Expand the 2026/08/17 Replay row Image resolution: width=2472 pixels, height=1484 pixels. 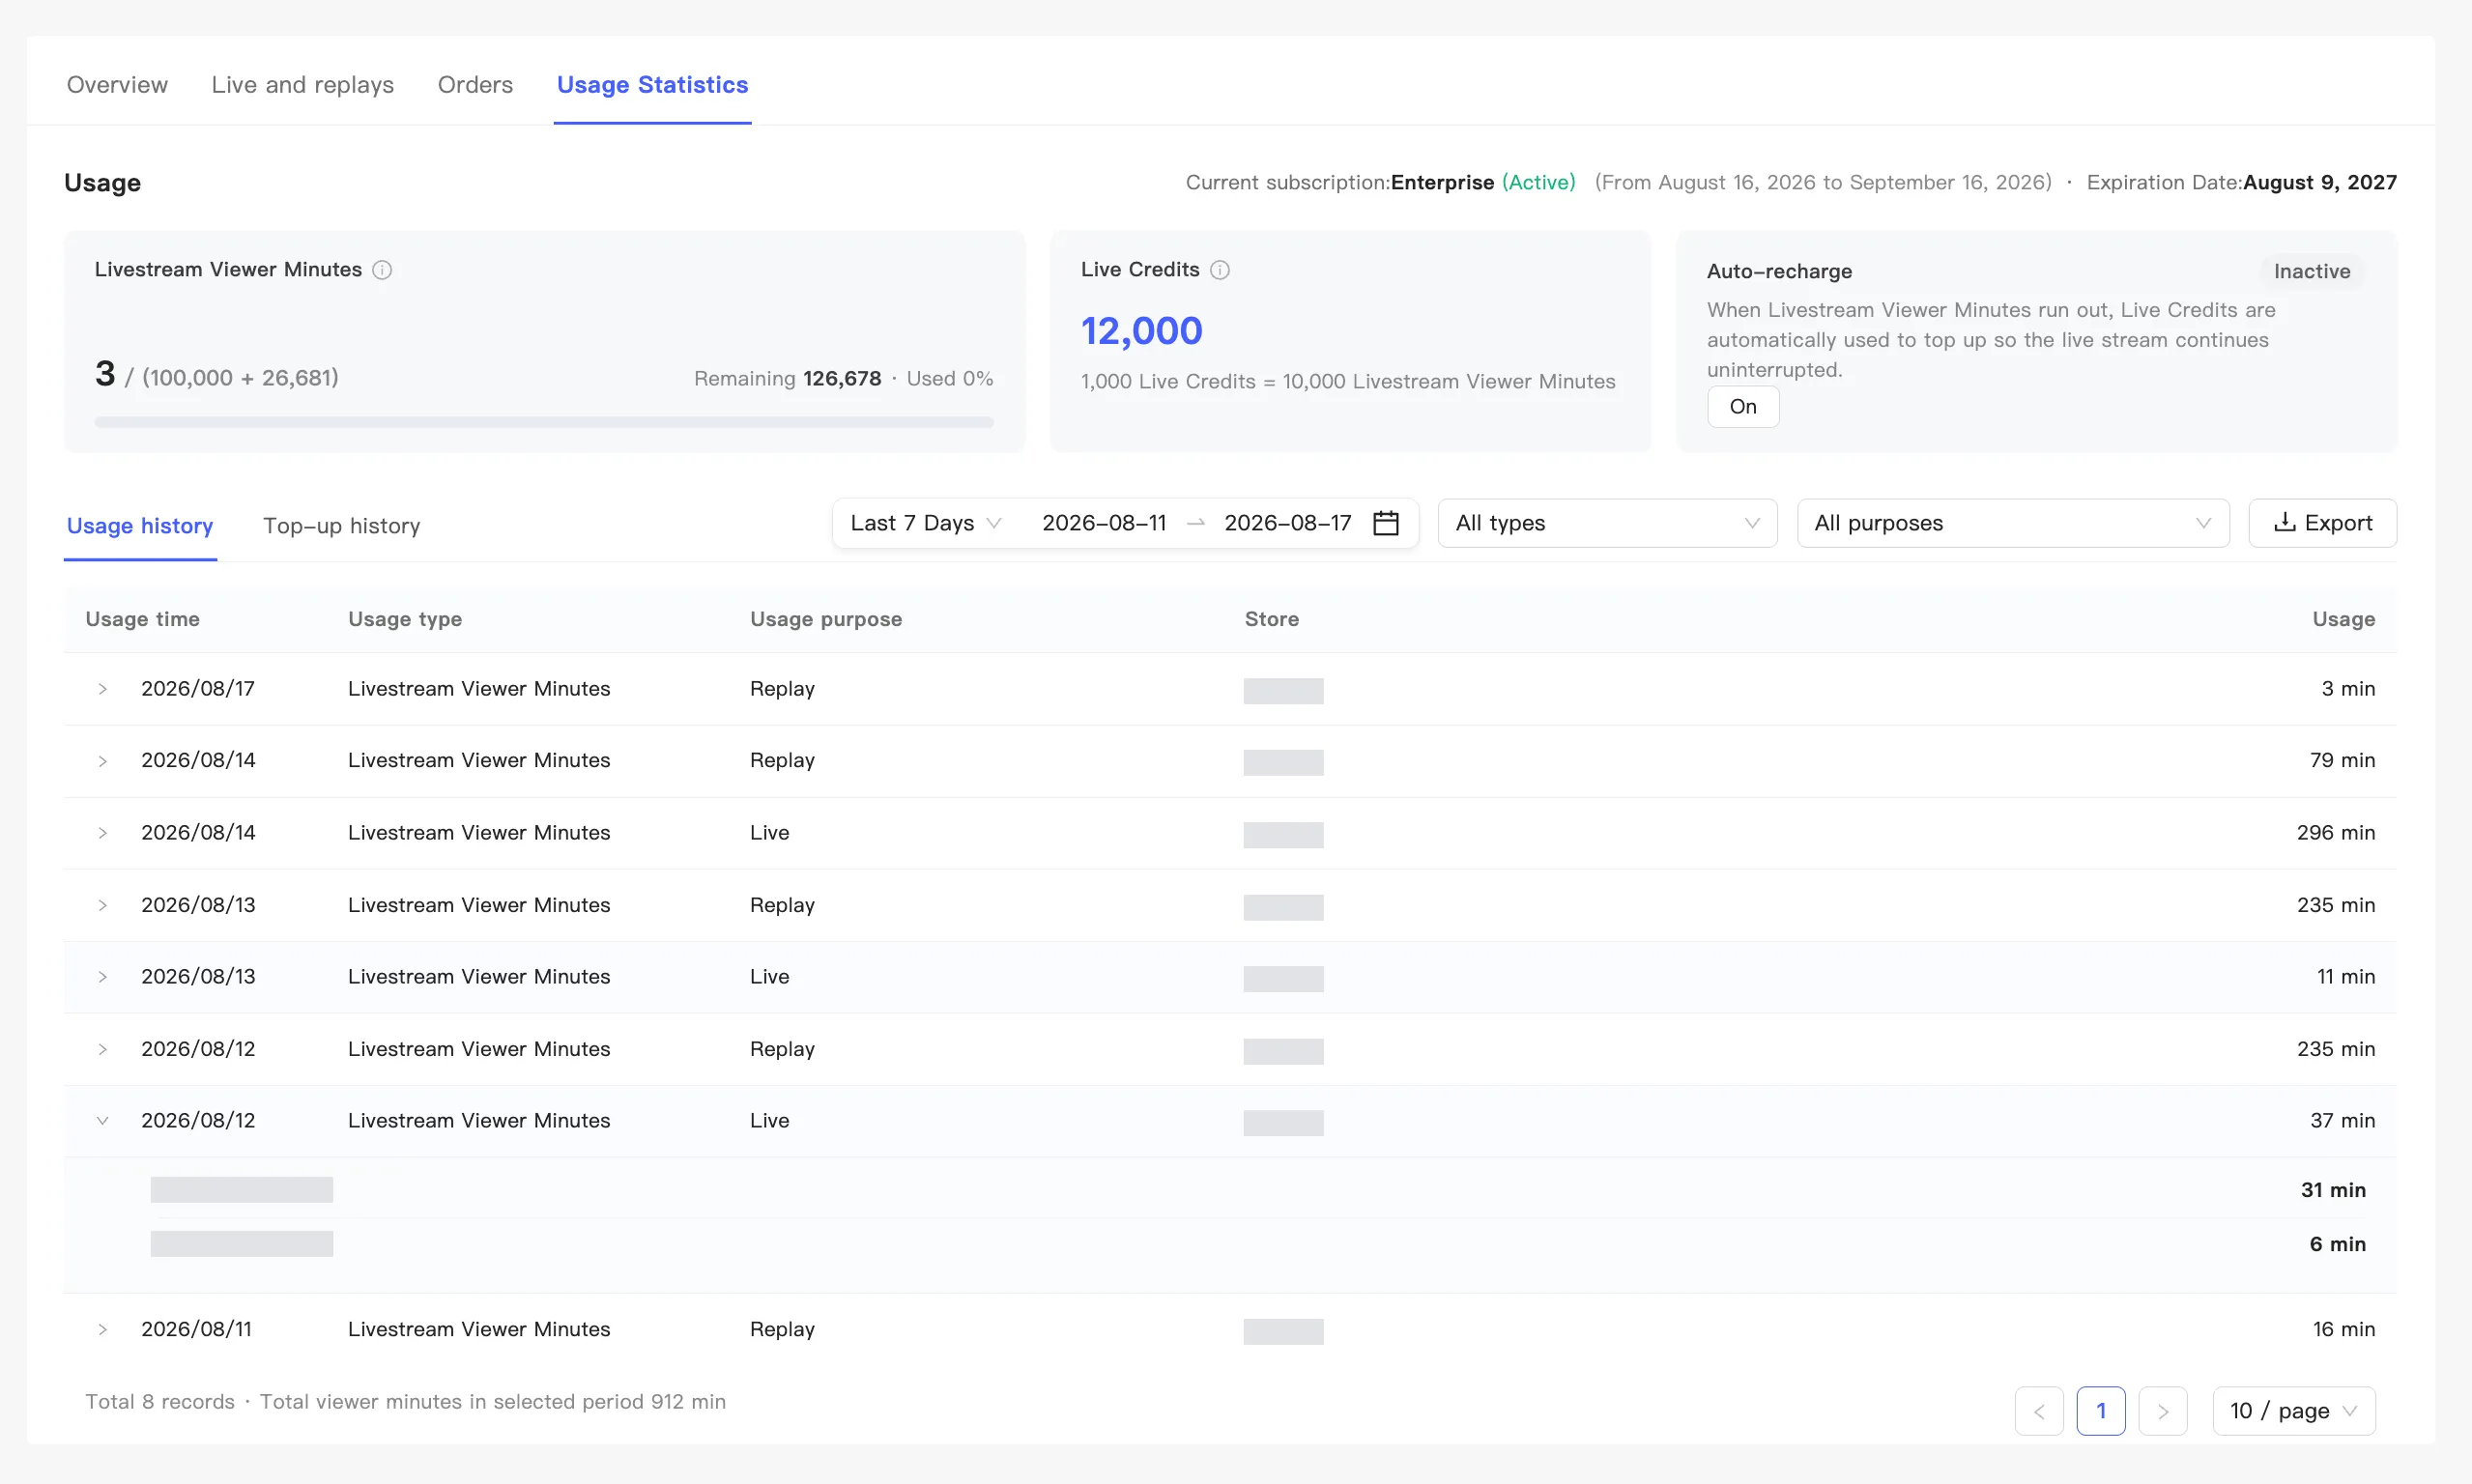(x=102, y=689)
